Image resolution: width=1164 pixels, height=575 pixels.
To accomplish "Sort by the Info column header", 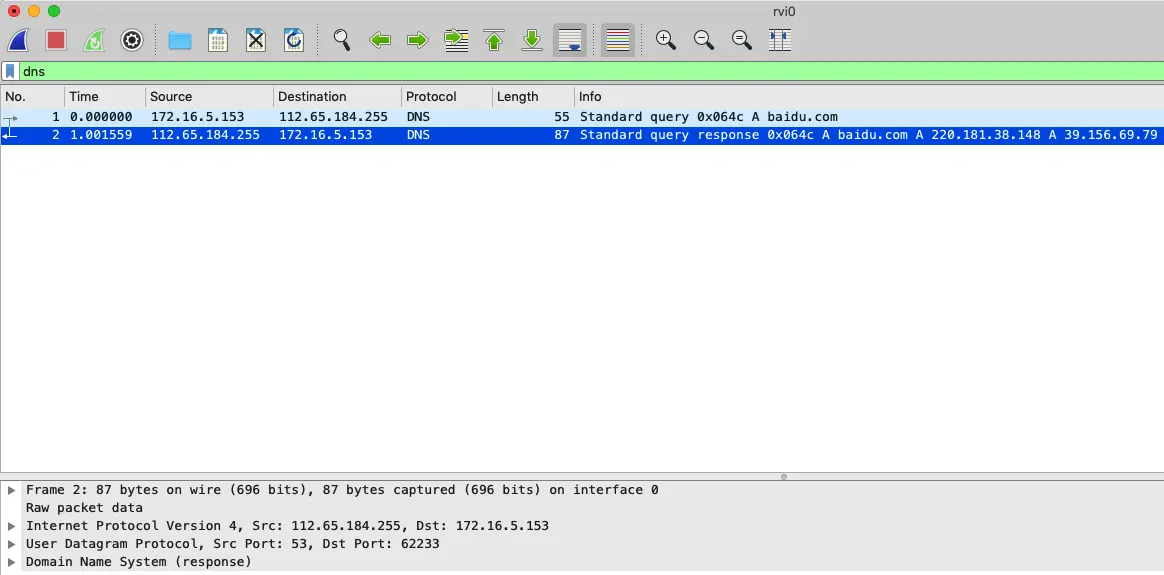I will click(869, 96).
